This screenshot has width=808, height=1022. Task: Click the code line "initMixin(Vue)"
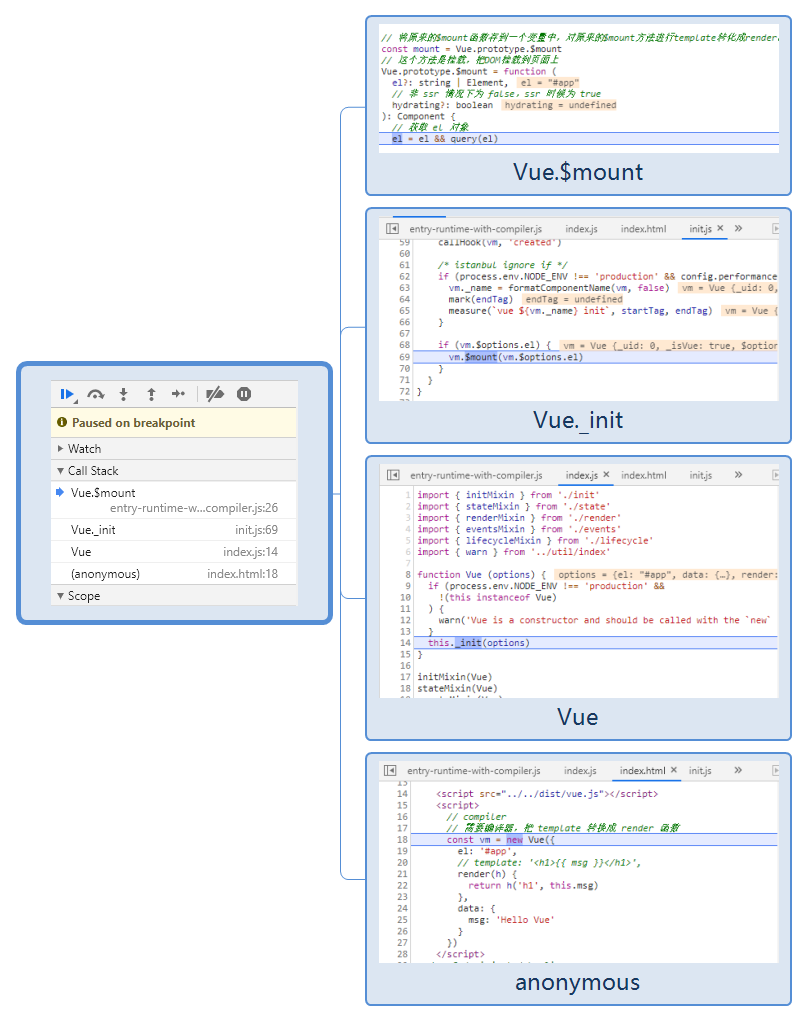pos(455,677)
